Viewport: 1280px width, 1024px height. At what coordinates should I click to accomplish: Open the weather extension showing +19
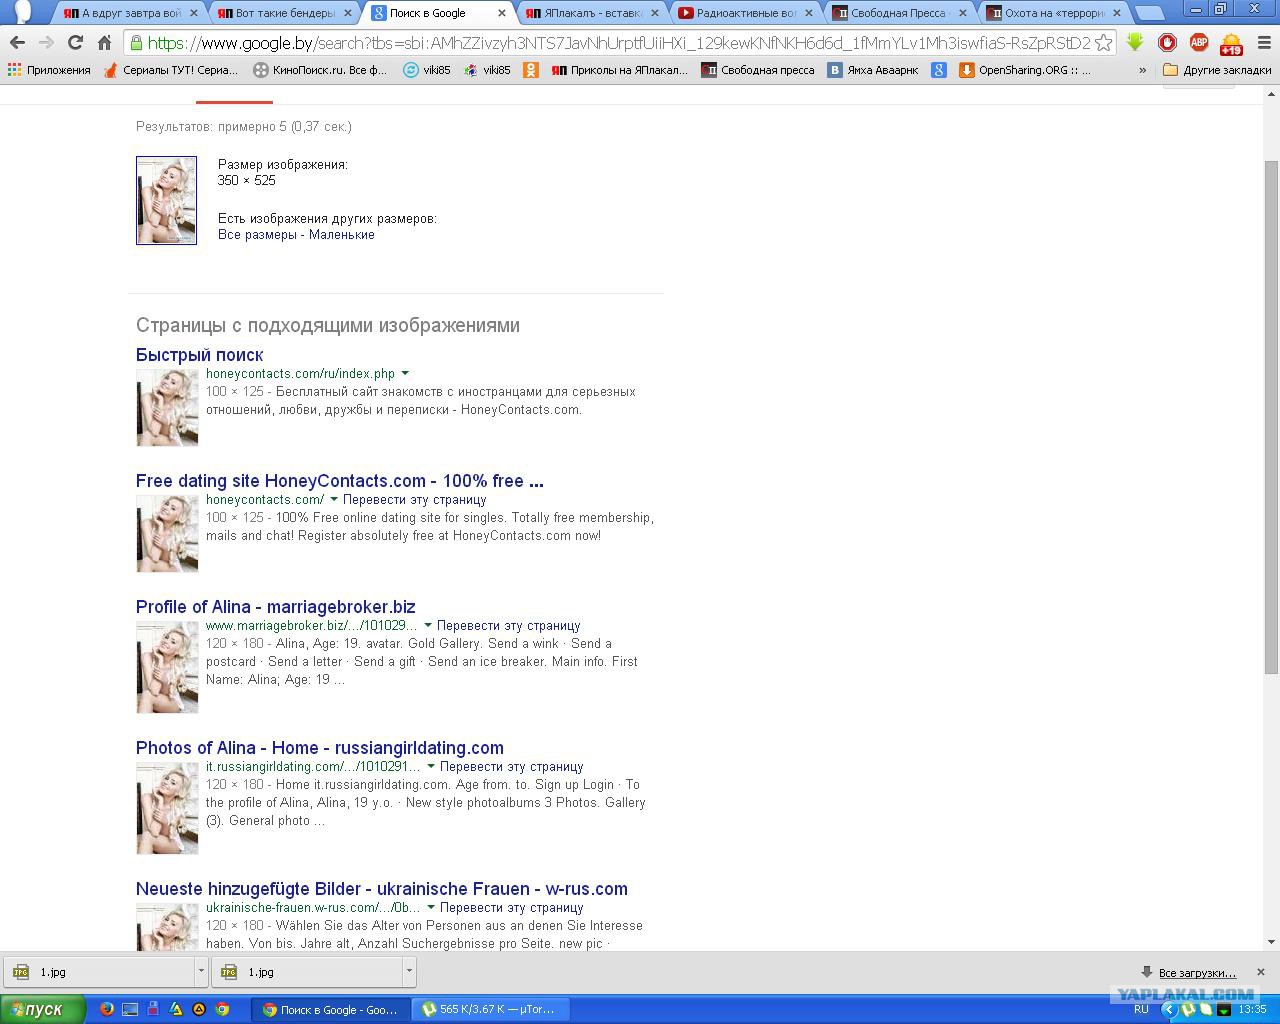[x=1230, y=43]
